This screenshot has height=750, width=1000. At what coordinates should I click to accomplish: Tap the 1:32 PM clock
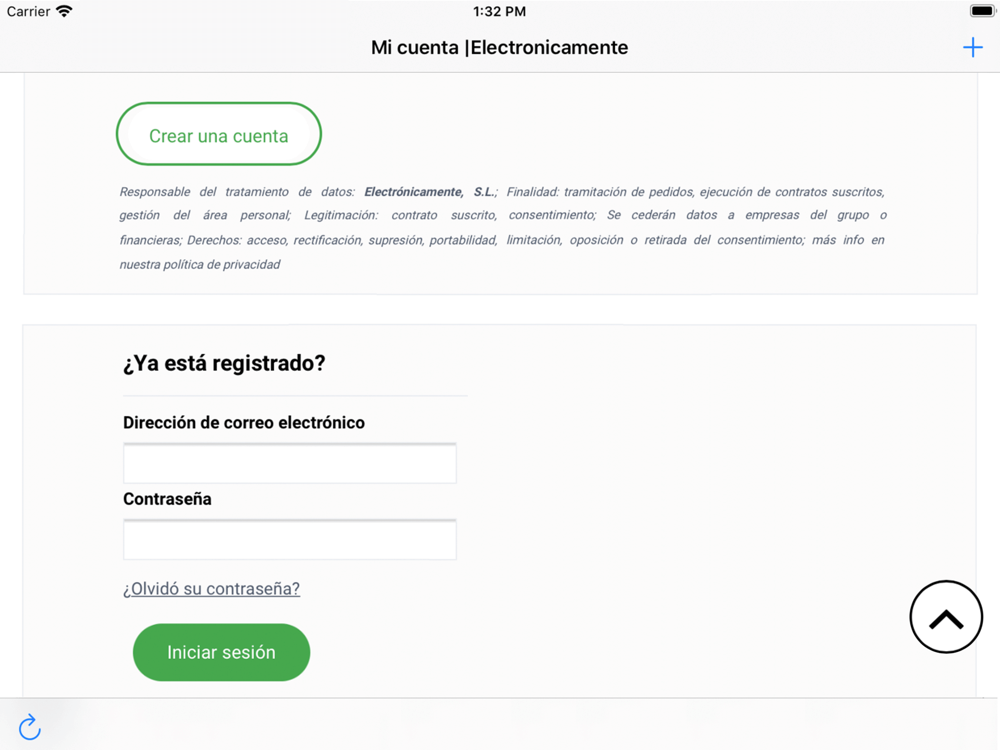tap(499, 11)
